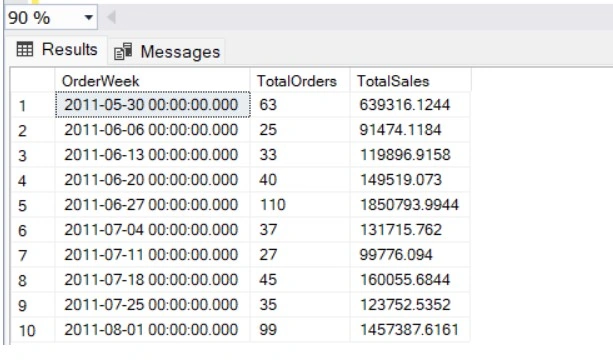Screen dimensions: 613x362
Task: Click TotalSales value 1457387.6161
Action: coord(410,330)
